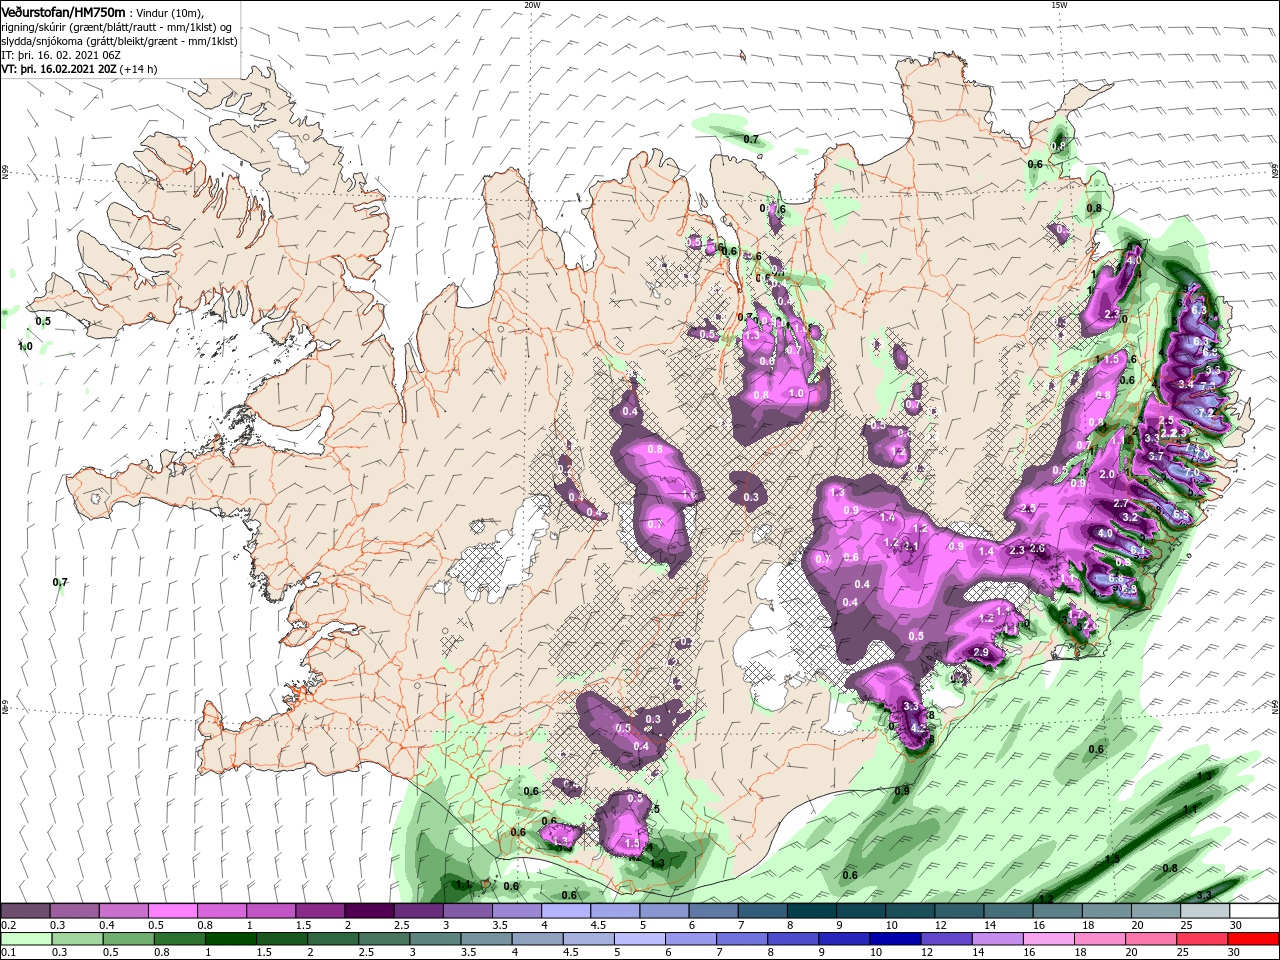
Task: Click the '12' label on the snow scale
Action: (941, 925)
